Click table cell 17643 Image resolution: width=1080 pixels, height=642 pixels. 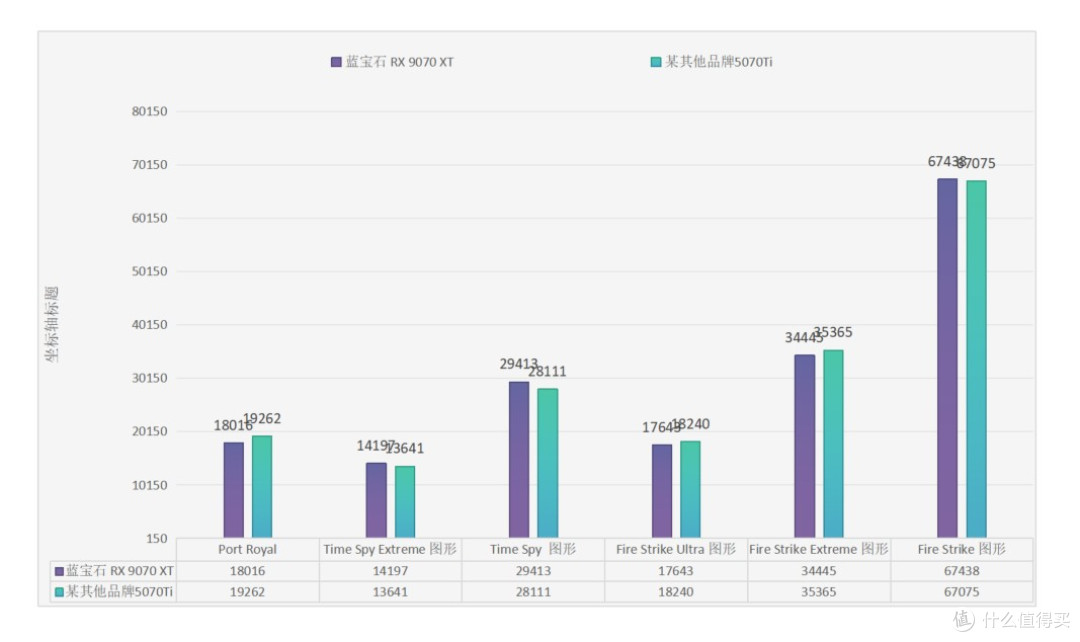click(x=676, y=571)
